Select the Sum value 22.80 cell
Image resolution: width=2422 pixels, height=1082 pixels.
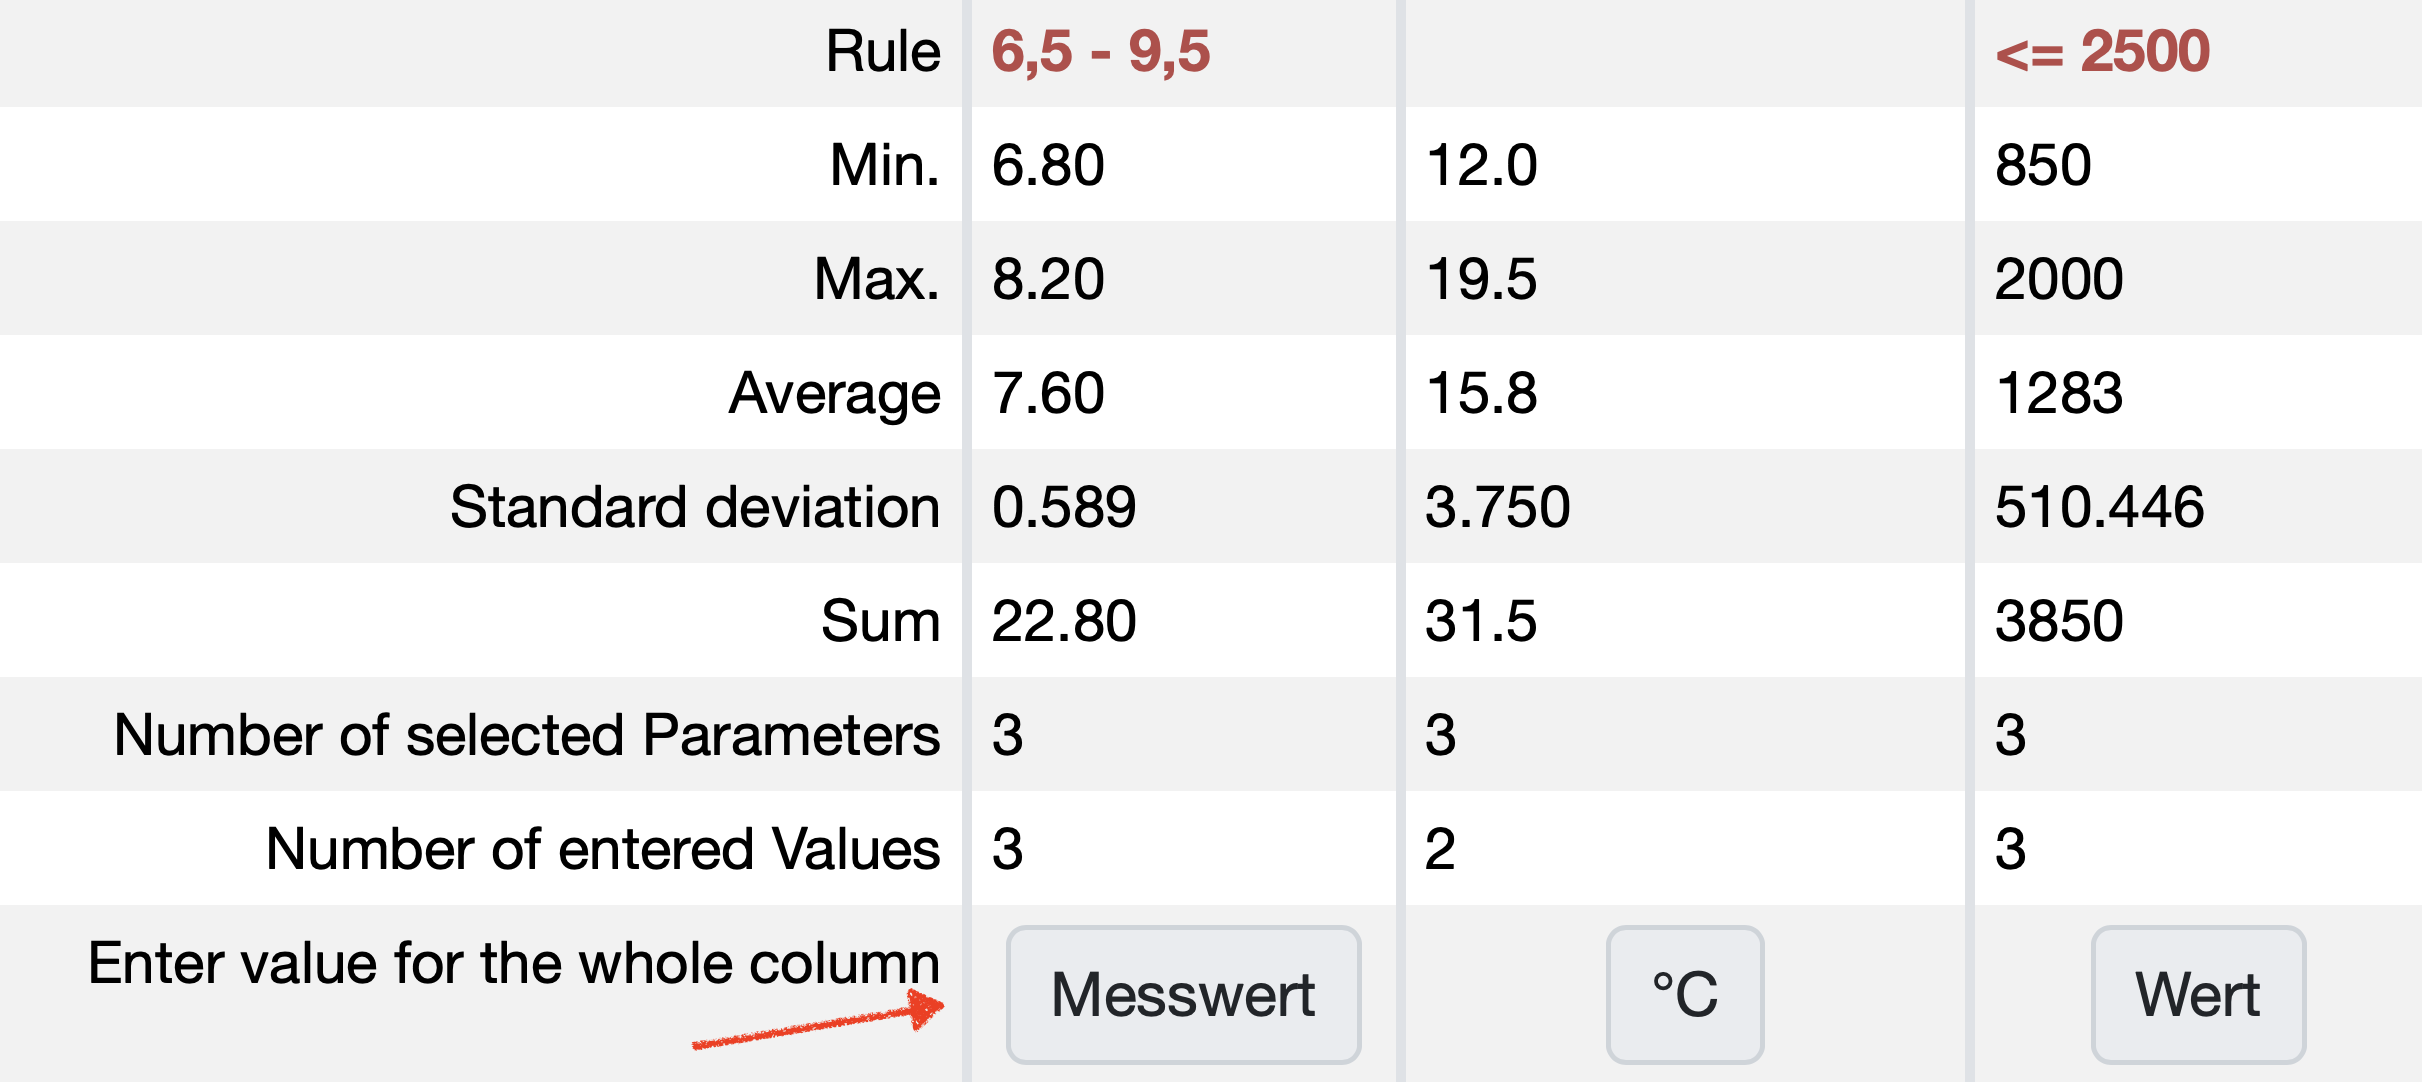[1064, 621]
